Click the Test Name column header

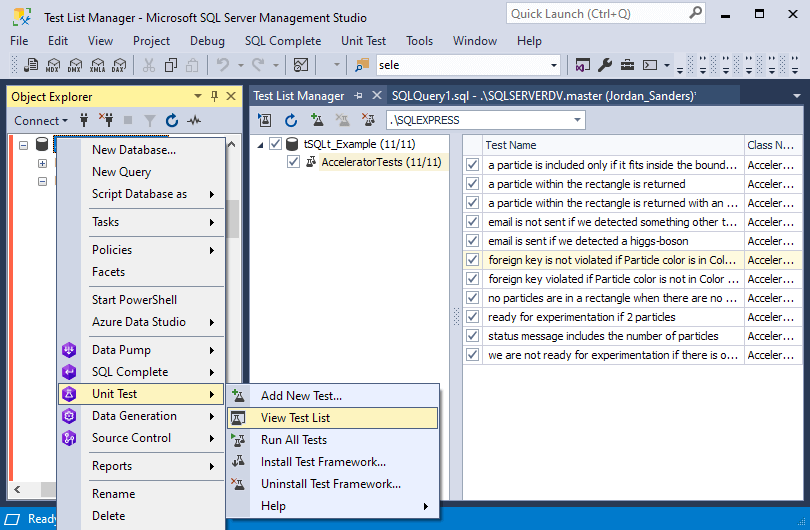511,145
